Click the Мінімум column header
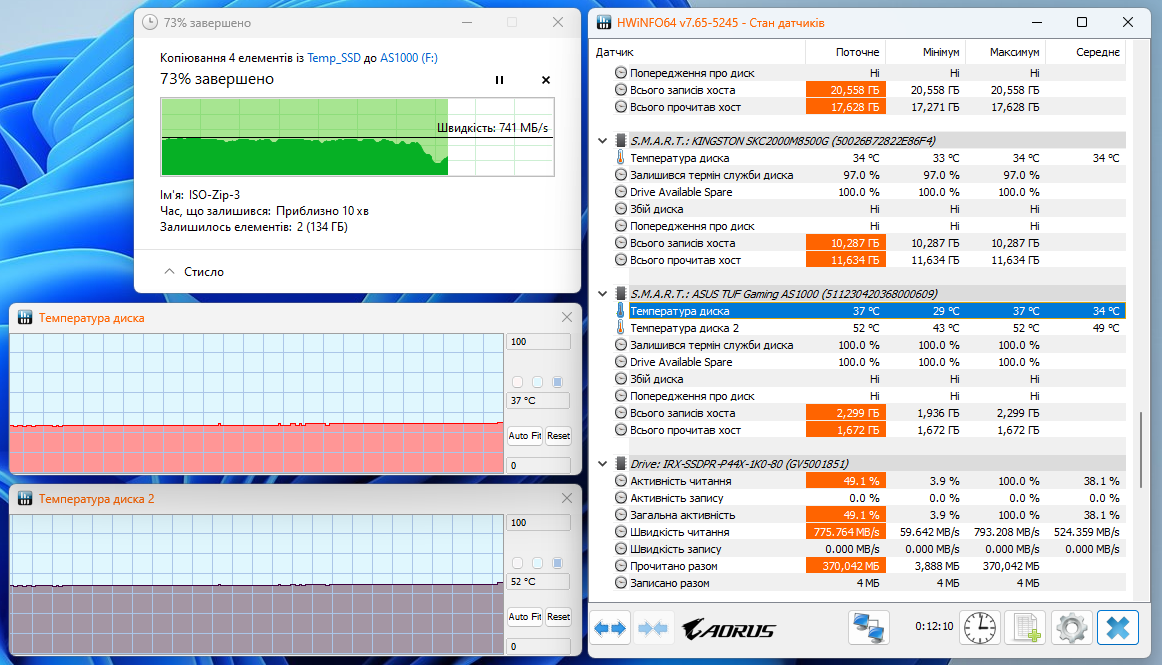This screenshot has height=665, width=1162. click(x=926, y=52)
